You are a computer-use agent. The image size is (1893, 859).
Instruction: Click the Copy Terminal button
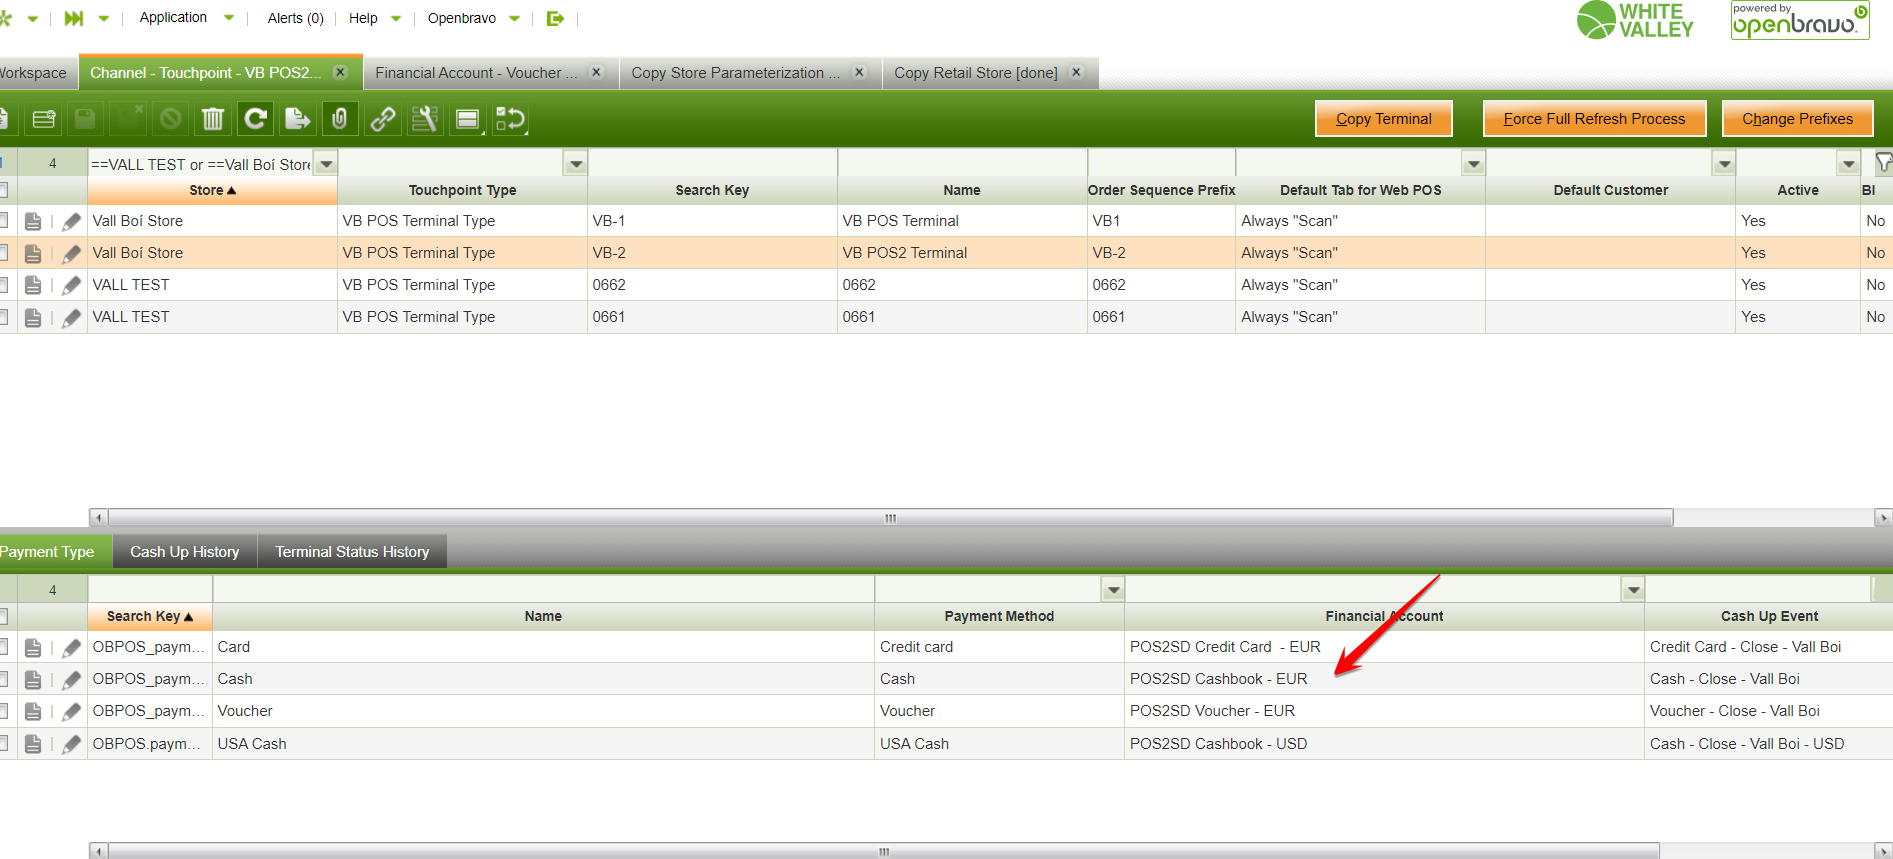[x=1383, y=119]
